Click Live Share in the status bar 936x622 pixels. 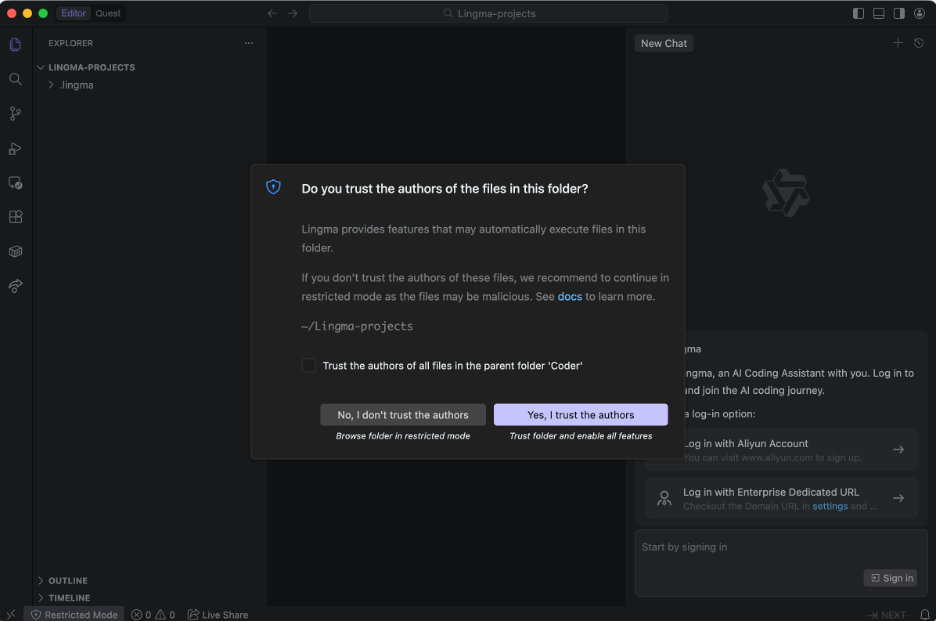tap(218, 614)
